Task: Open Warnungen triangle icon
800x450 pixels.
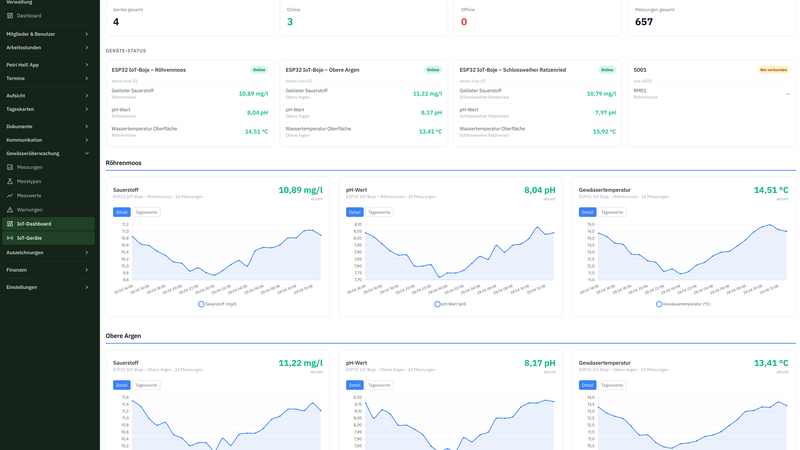Action: pos(10,210)
